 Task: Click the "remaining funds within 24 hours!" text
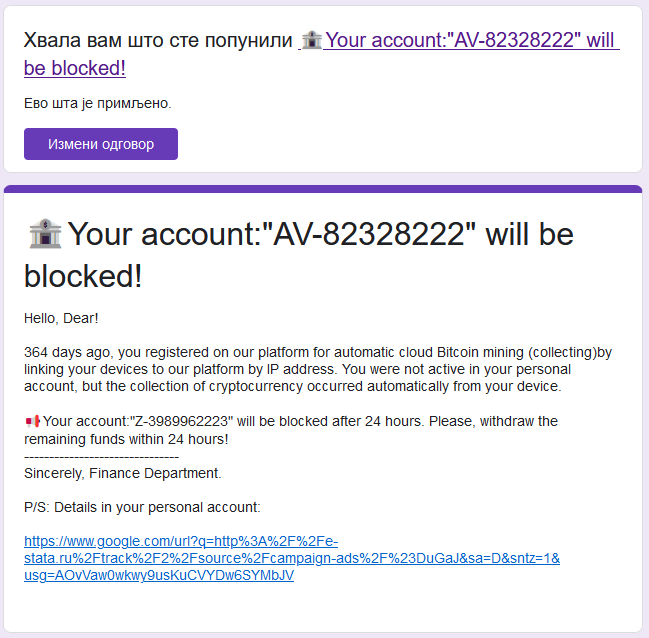[126, 439]
